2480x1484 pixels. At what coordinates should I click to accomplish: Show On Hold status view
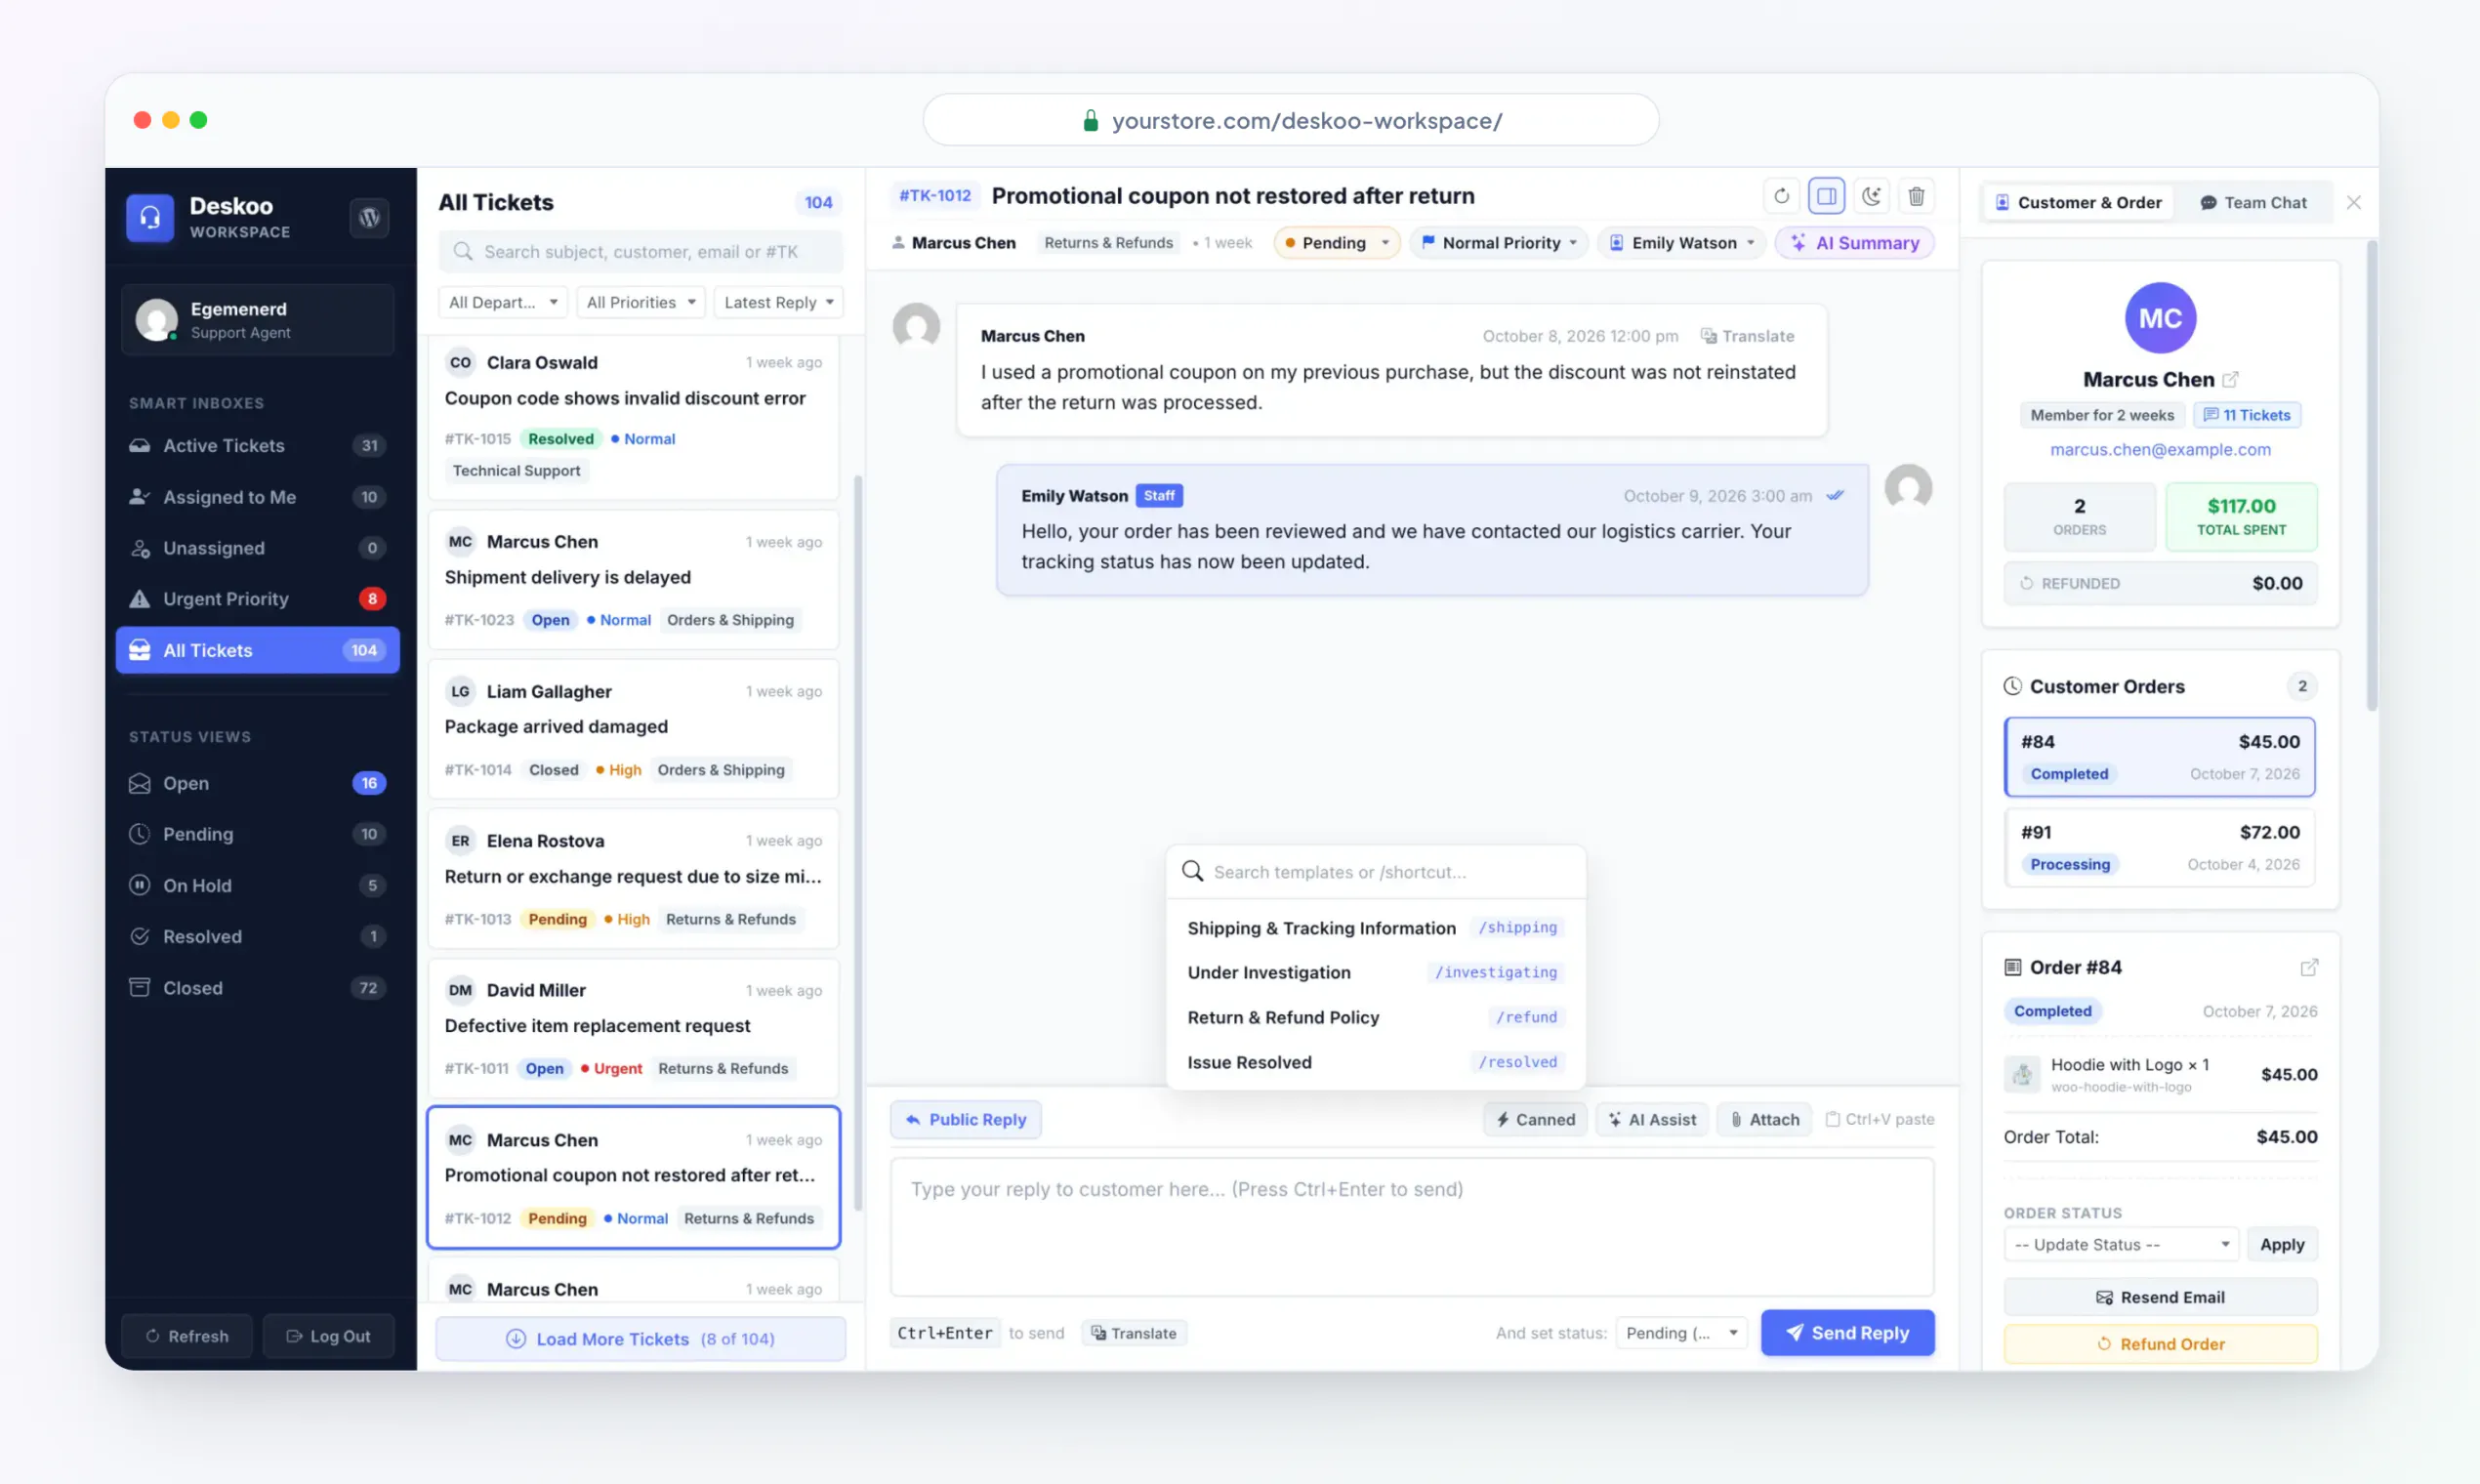[257, 886]
